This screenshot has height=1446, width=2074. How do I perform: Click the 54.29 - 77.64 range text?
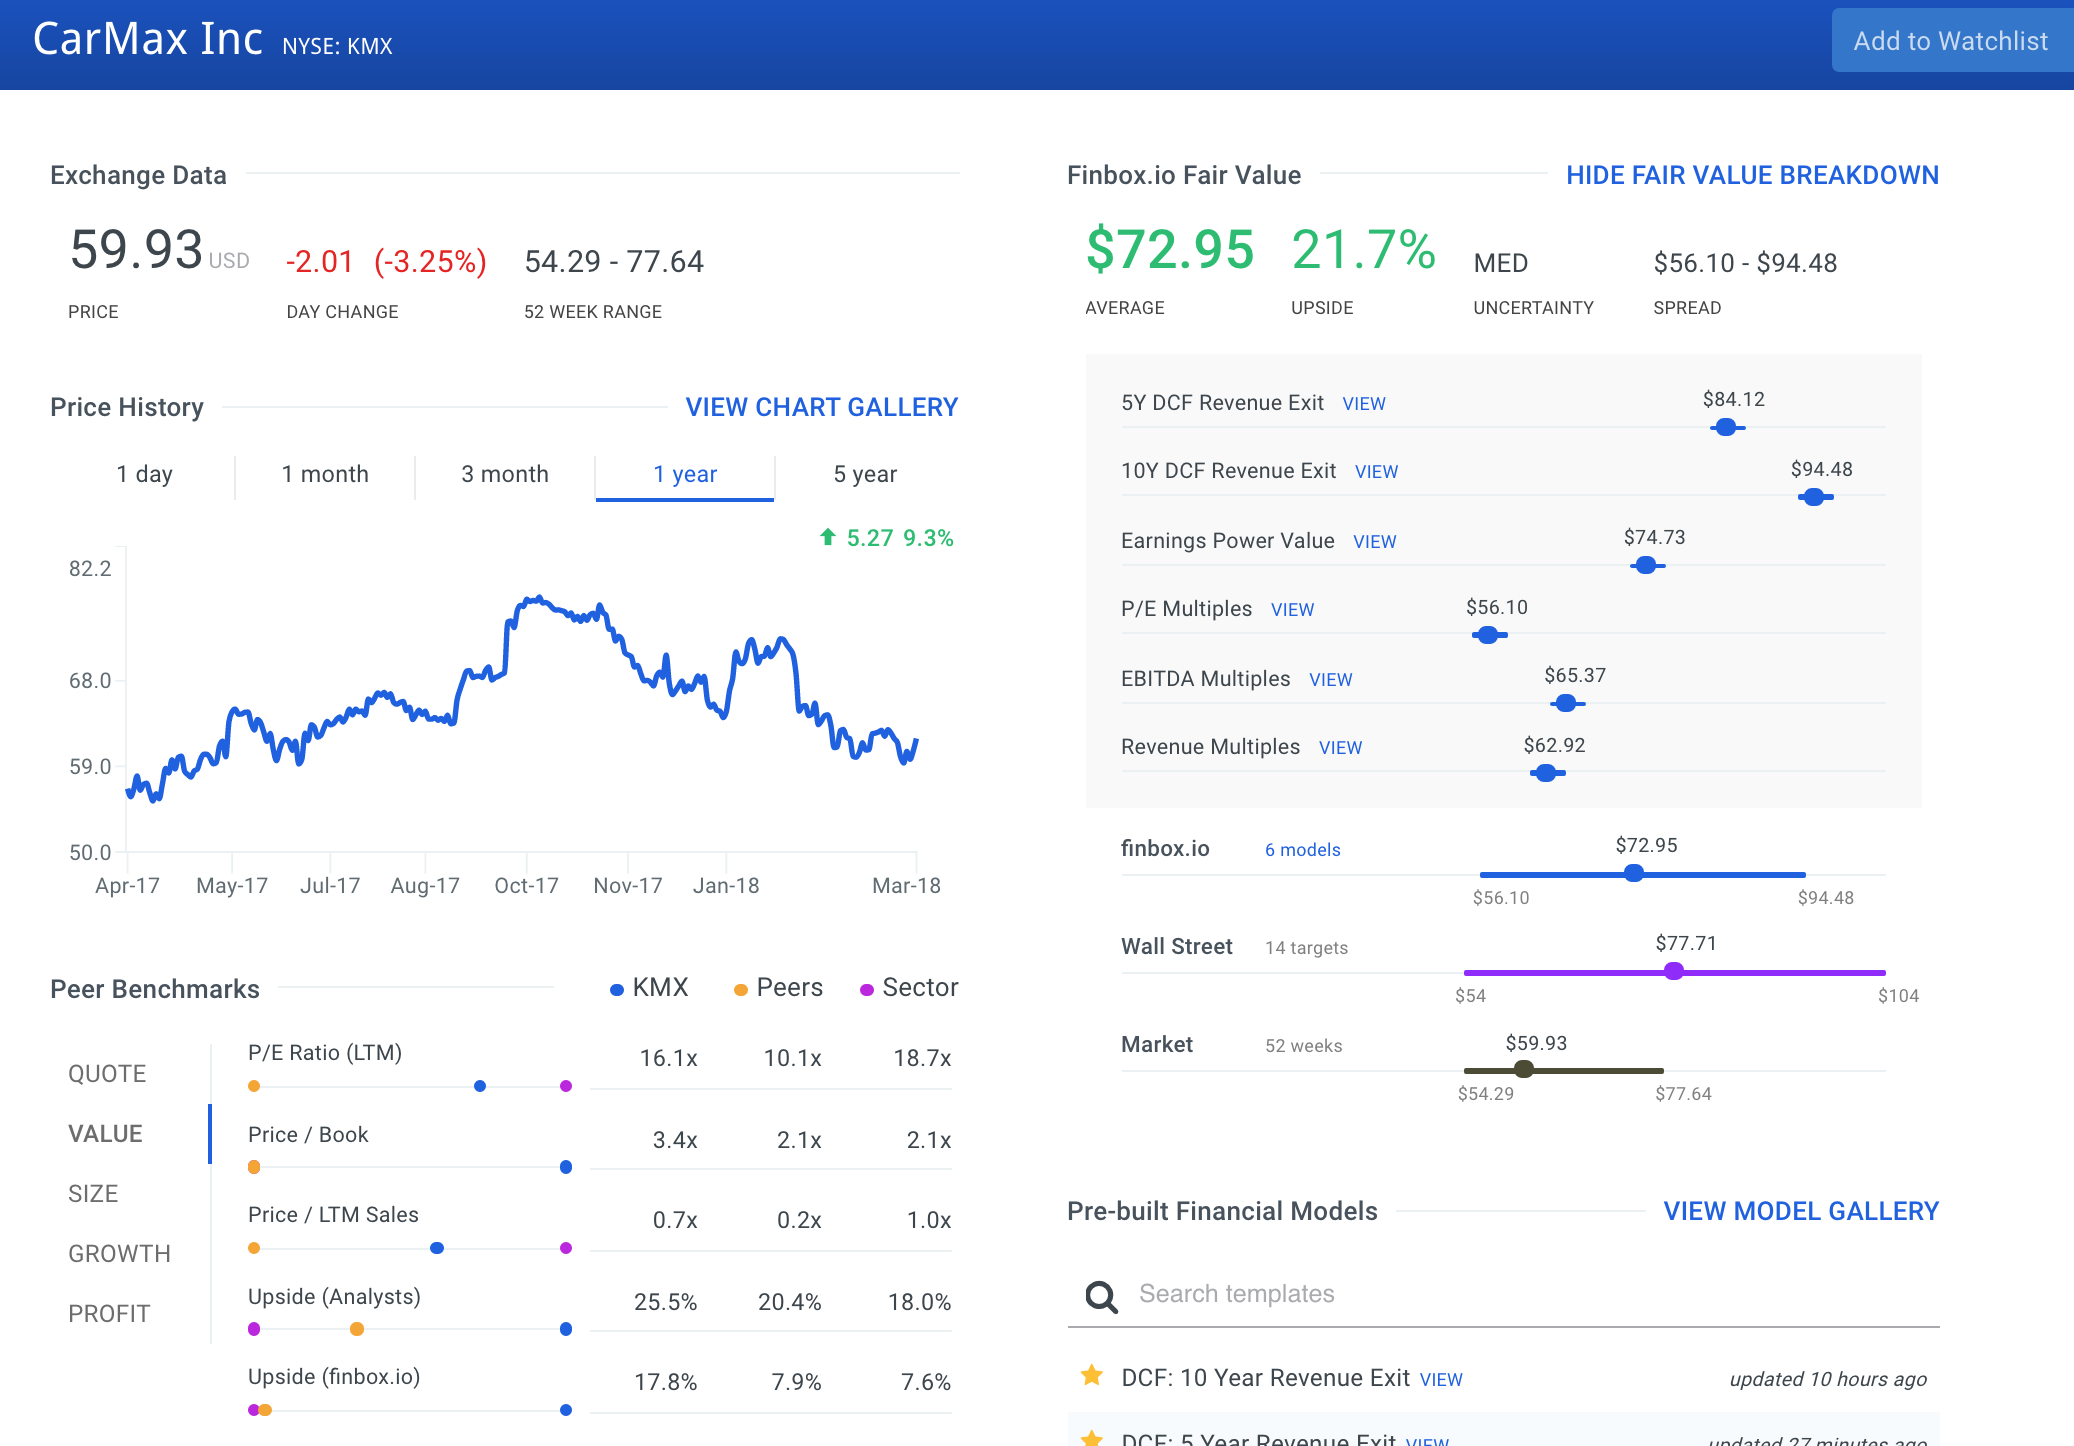pos(614,262)
